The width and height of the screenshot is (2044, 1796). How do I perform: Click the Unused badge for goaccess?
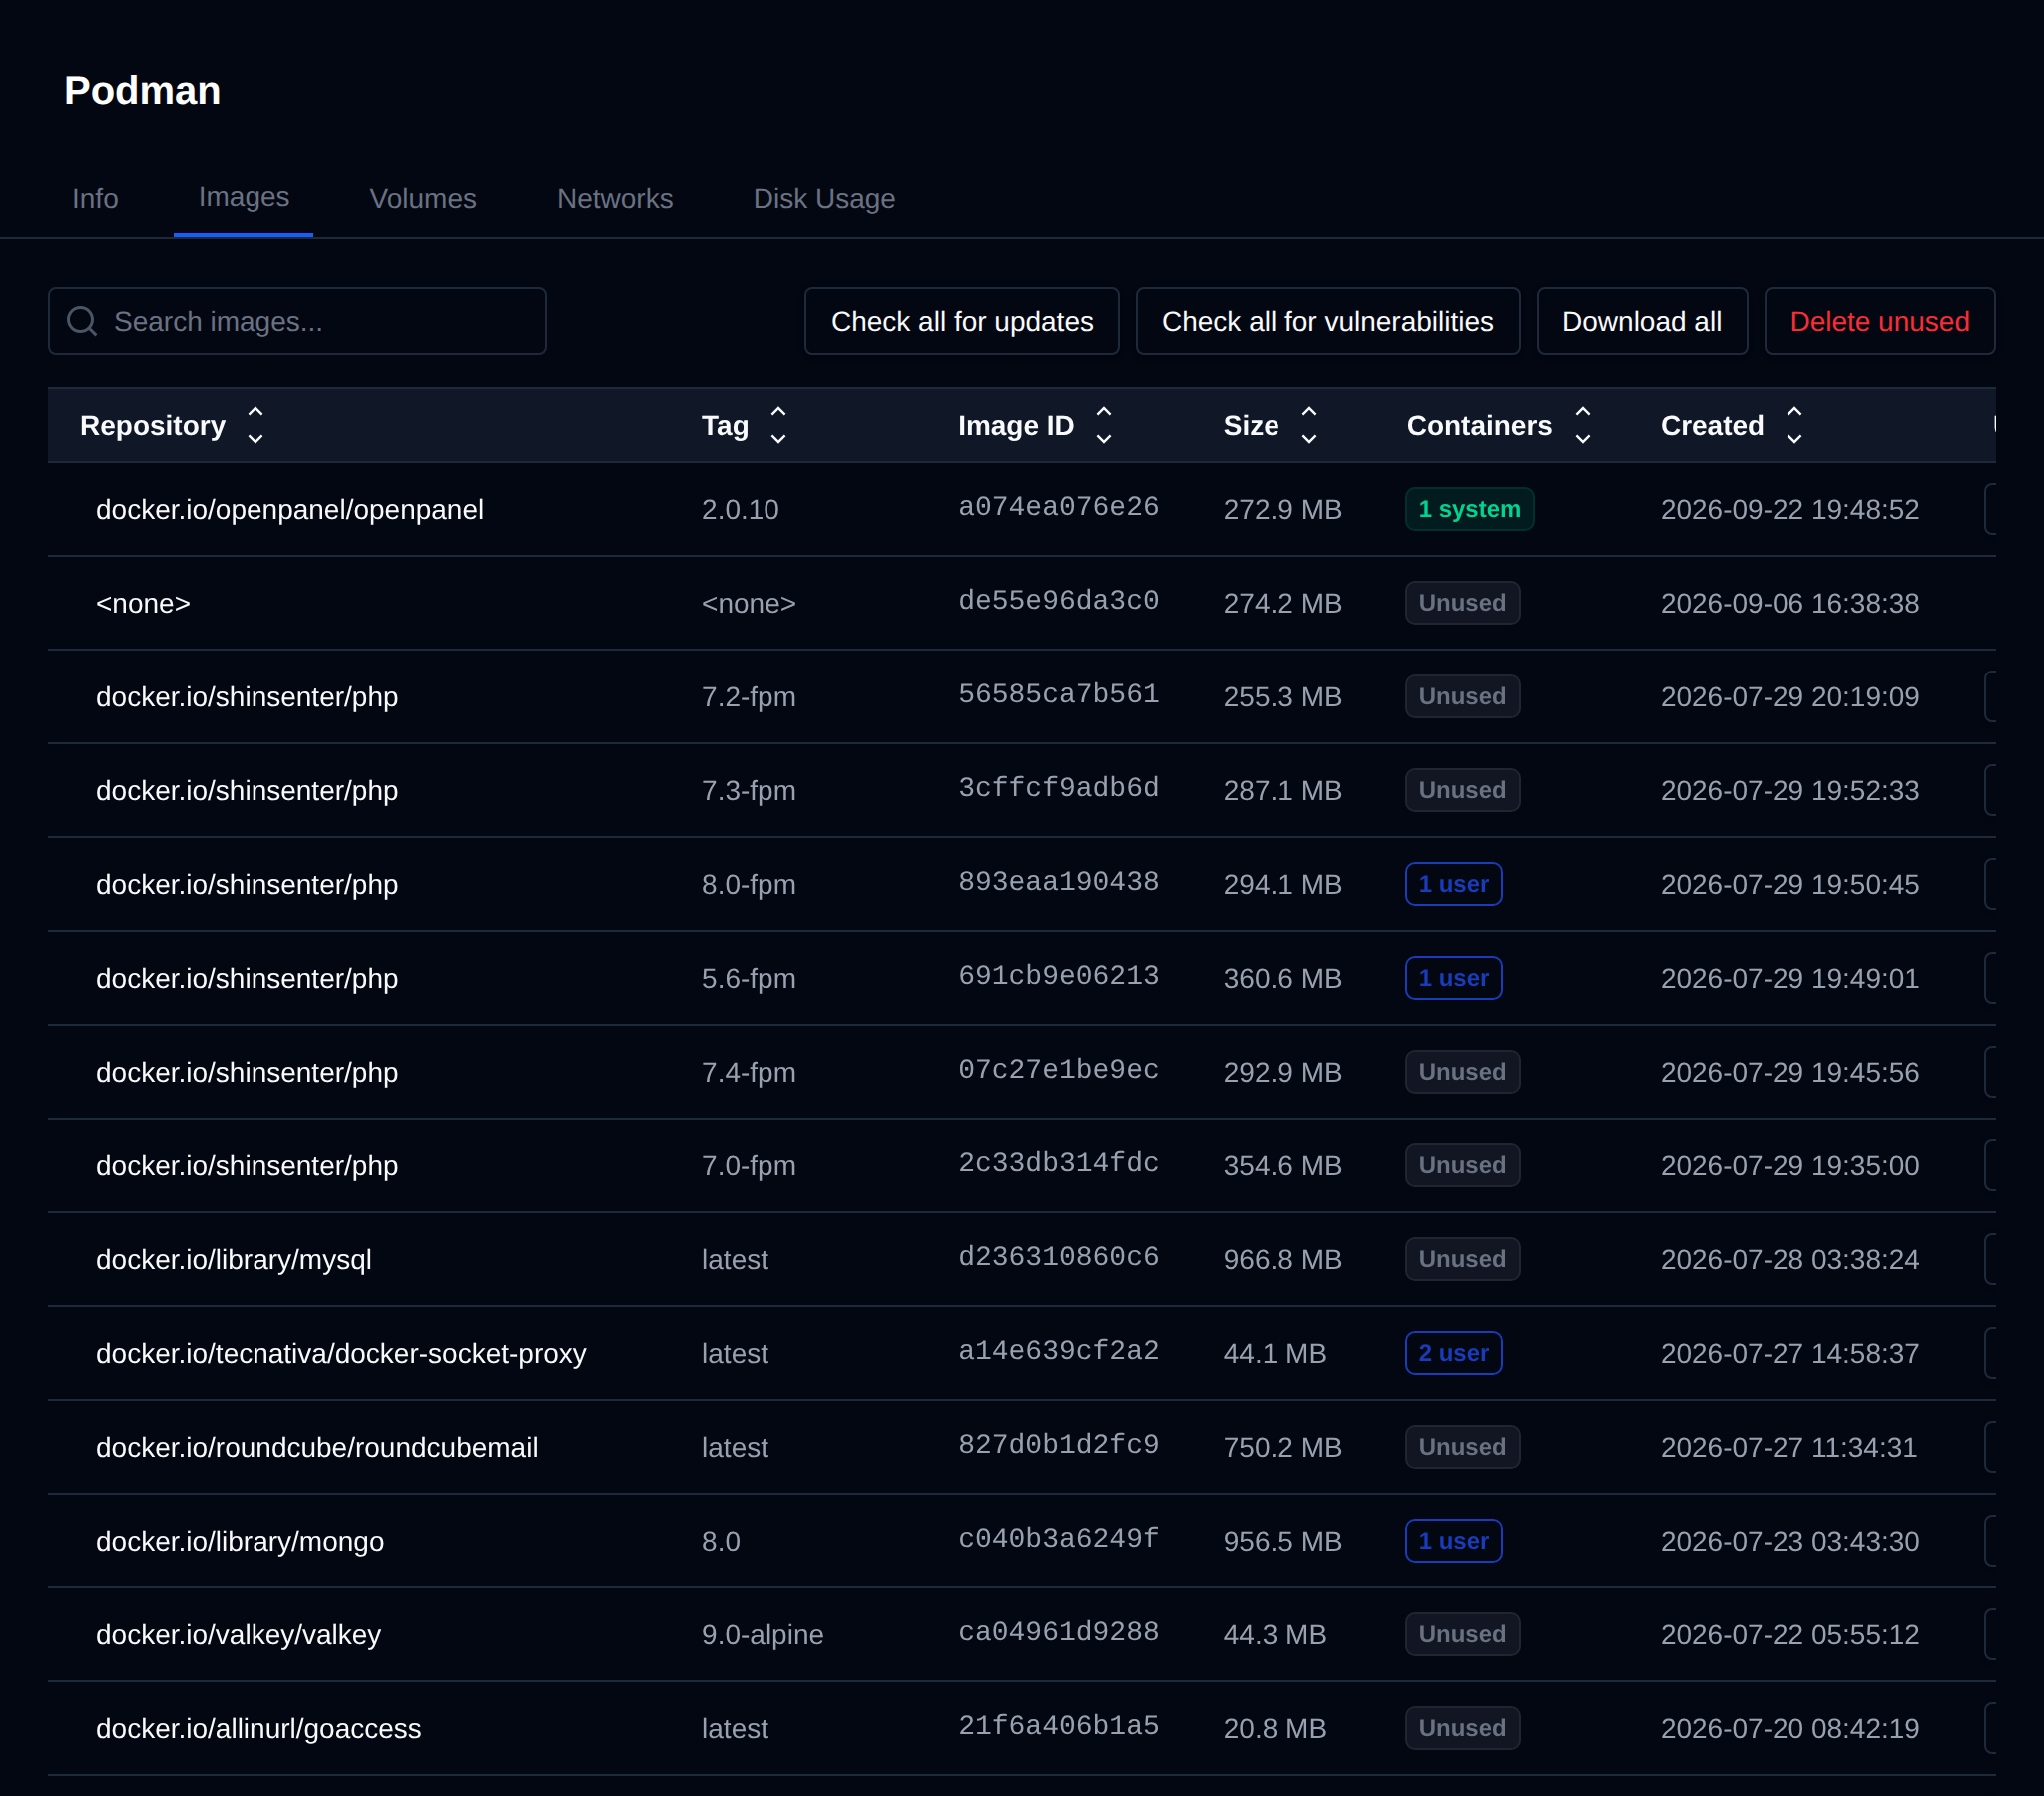point(1462,1728)
